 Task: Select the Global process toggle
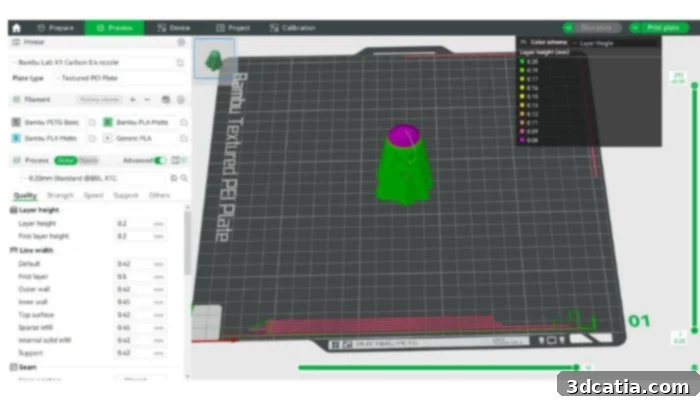[66, 160]
